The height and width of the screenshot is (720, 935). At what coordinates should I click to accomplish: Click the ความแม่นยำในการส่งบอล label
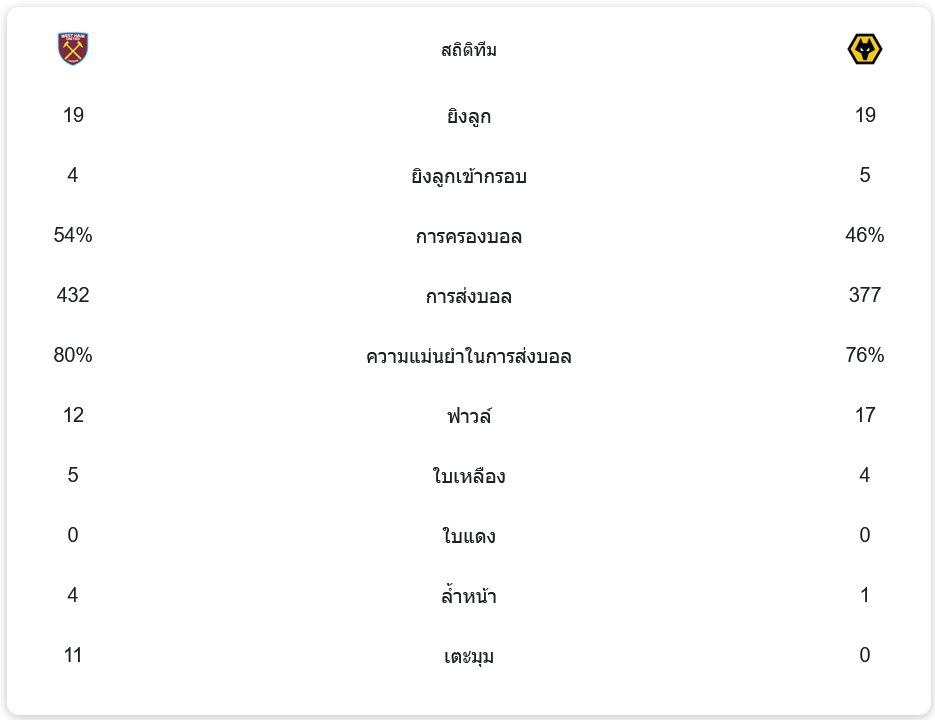point(468,357)
